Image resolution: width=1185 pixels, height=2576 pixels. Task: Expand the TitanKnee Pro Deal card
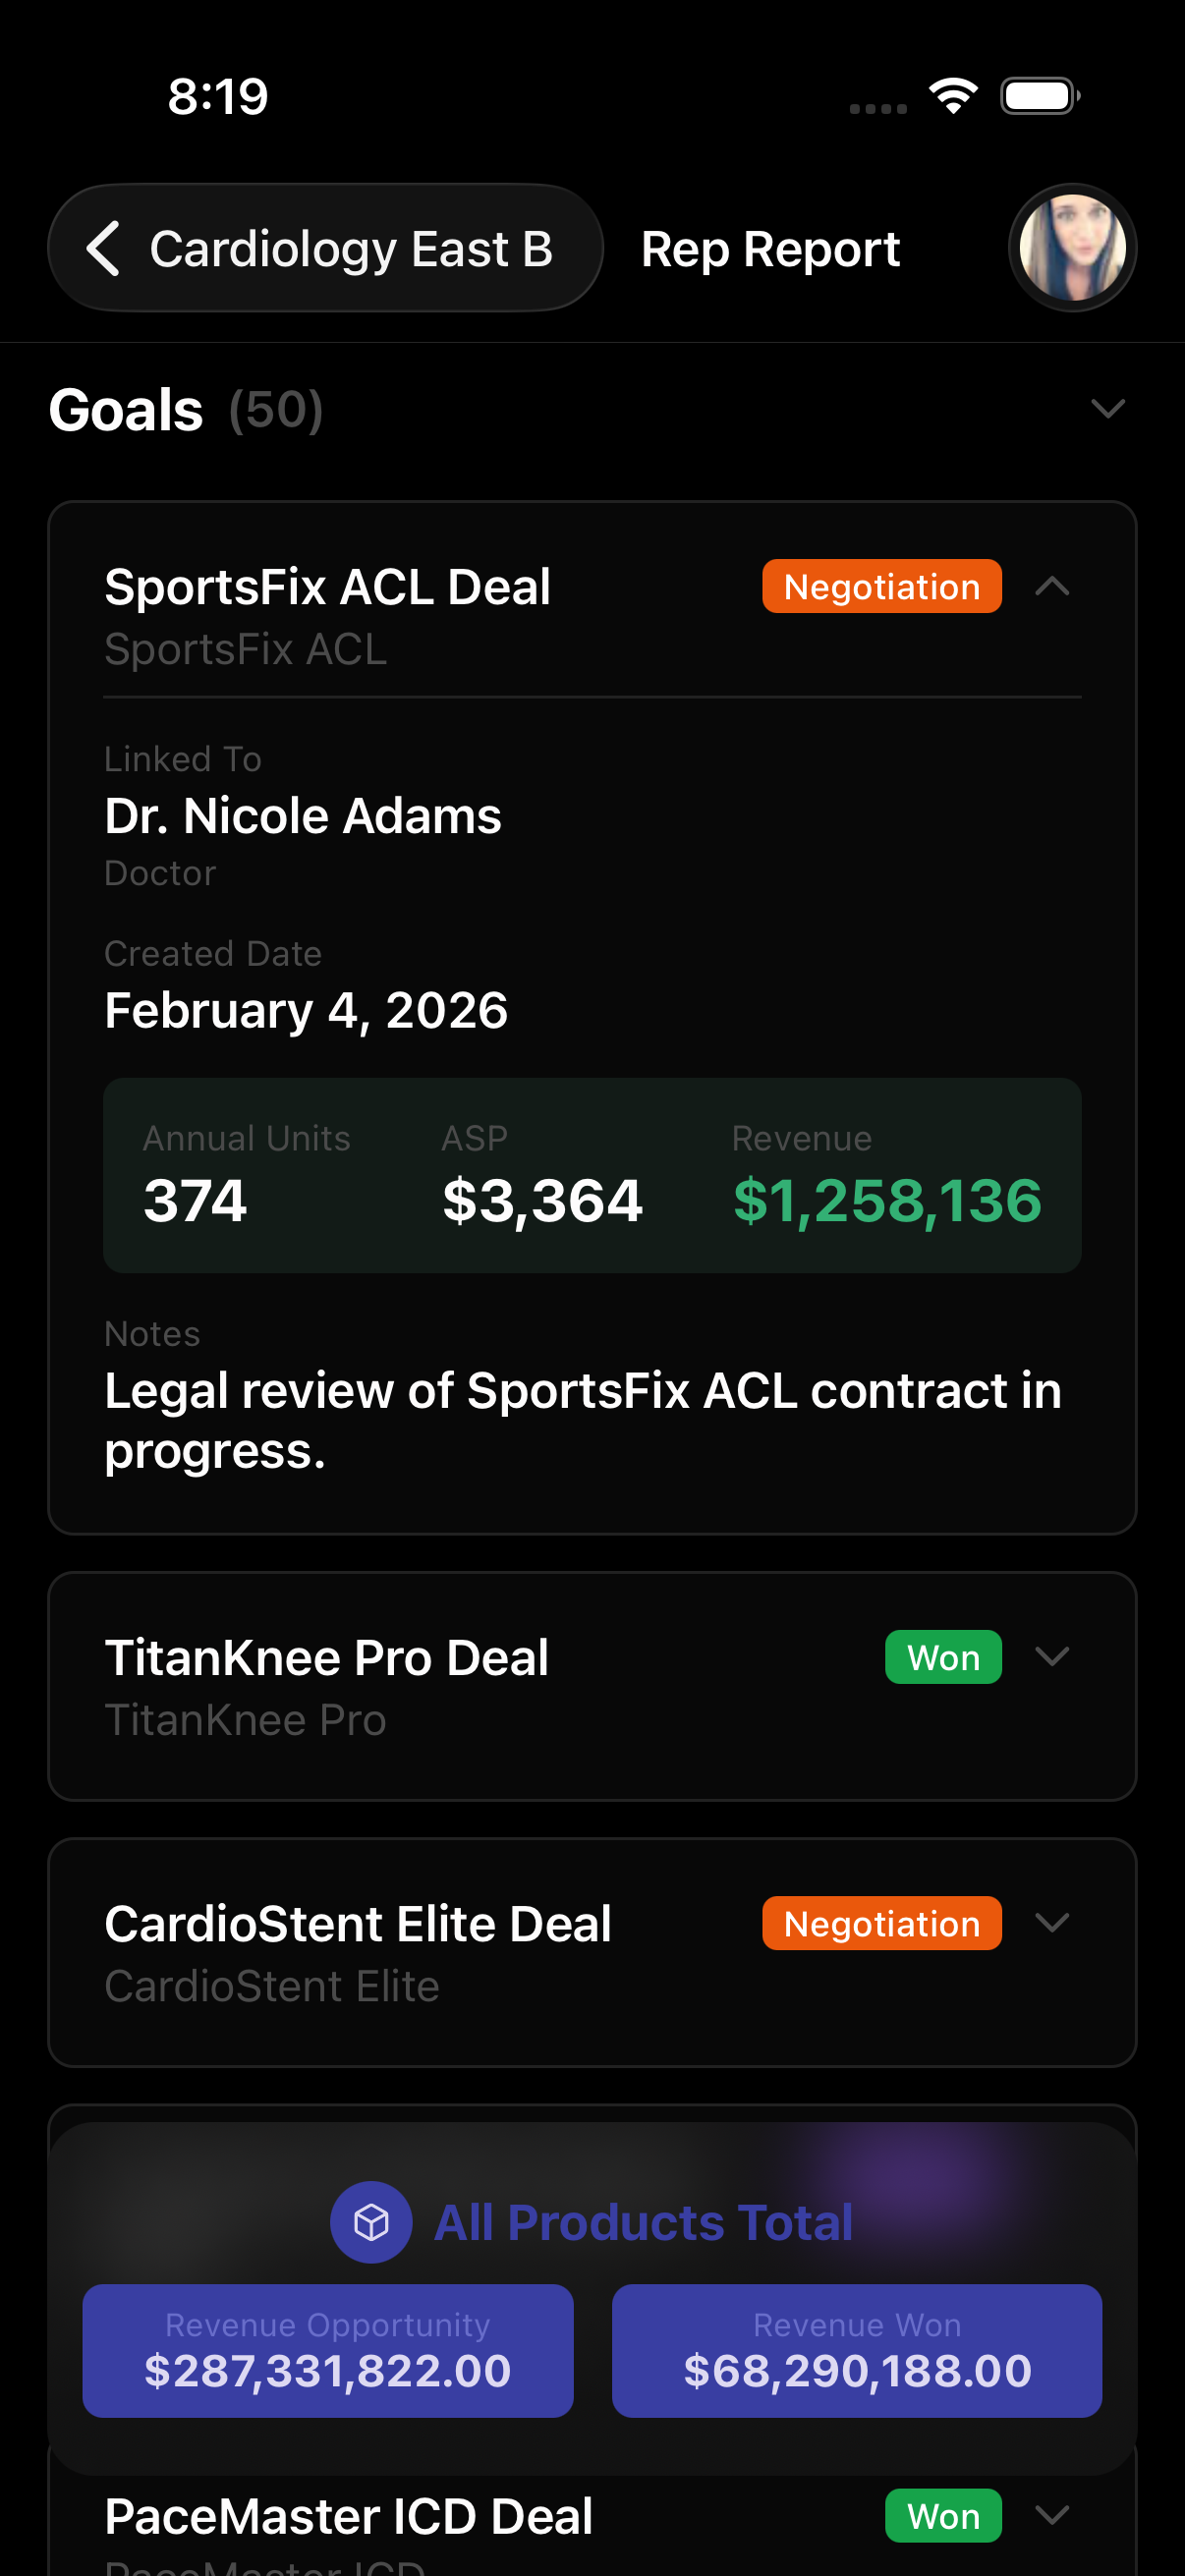pos(1052,1657)
